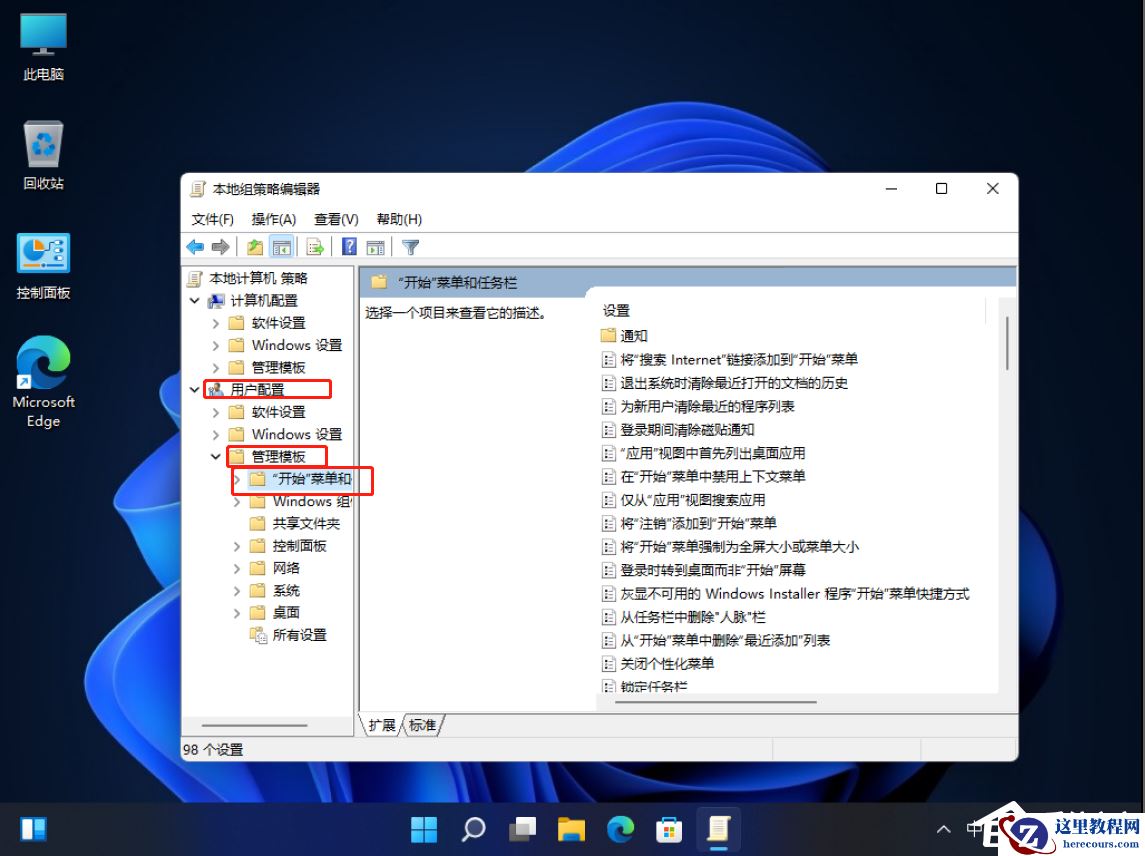
Task: Click the Forward navigation arrow in toolbar
Action: [220, 247]
